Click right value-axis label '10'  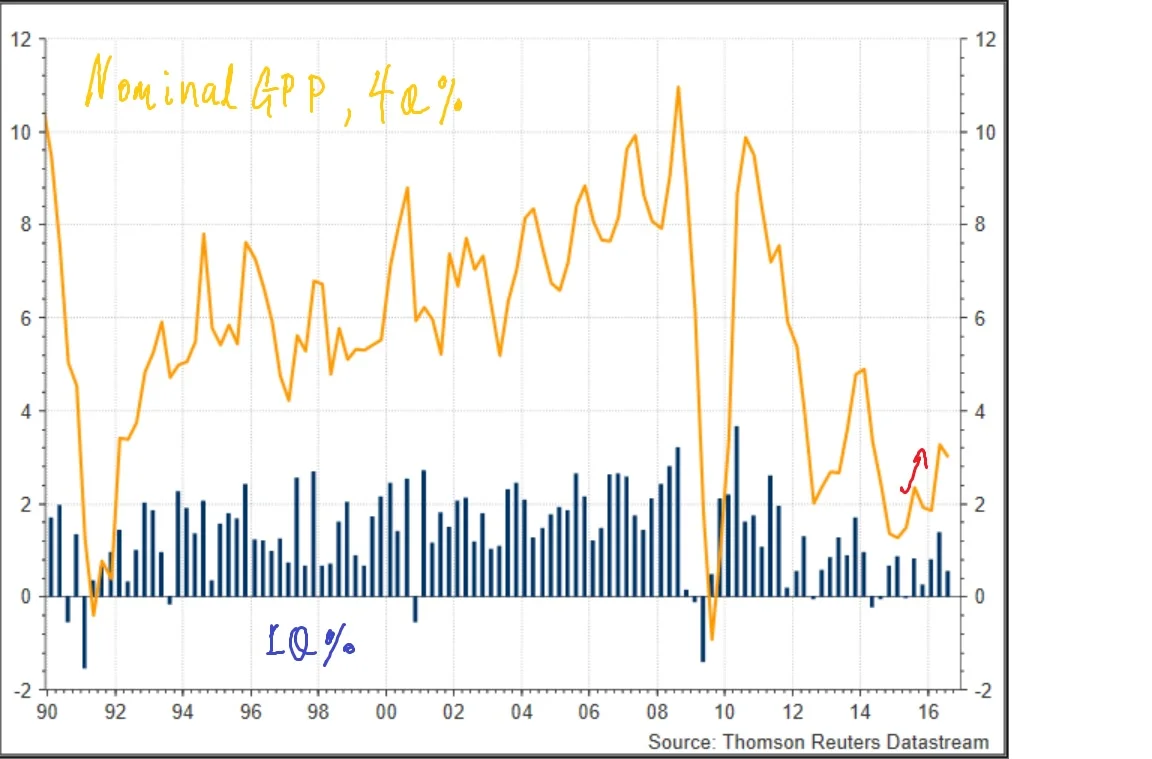[x=985, y=133]
